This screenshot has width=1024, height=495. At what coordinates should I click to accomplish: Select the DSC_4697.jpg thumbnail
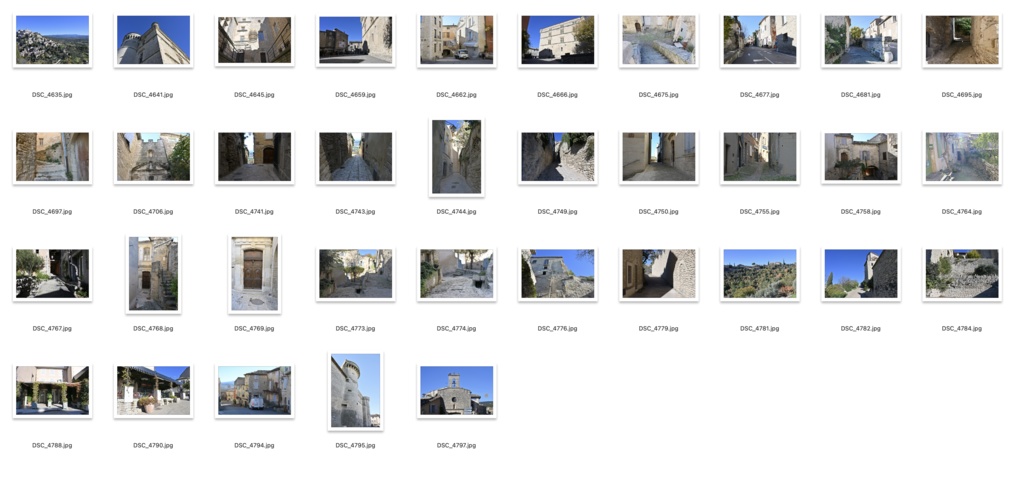click(x=52, y=157)
